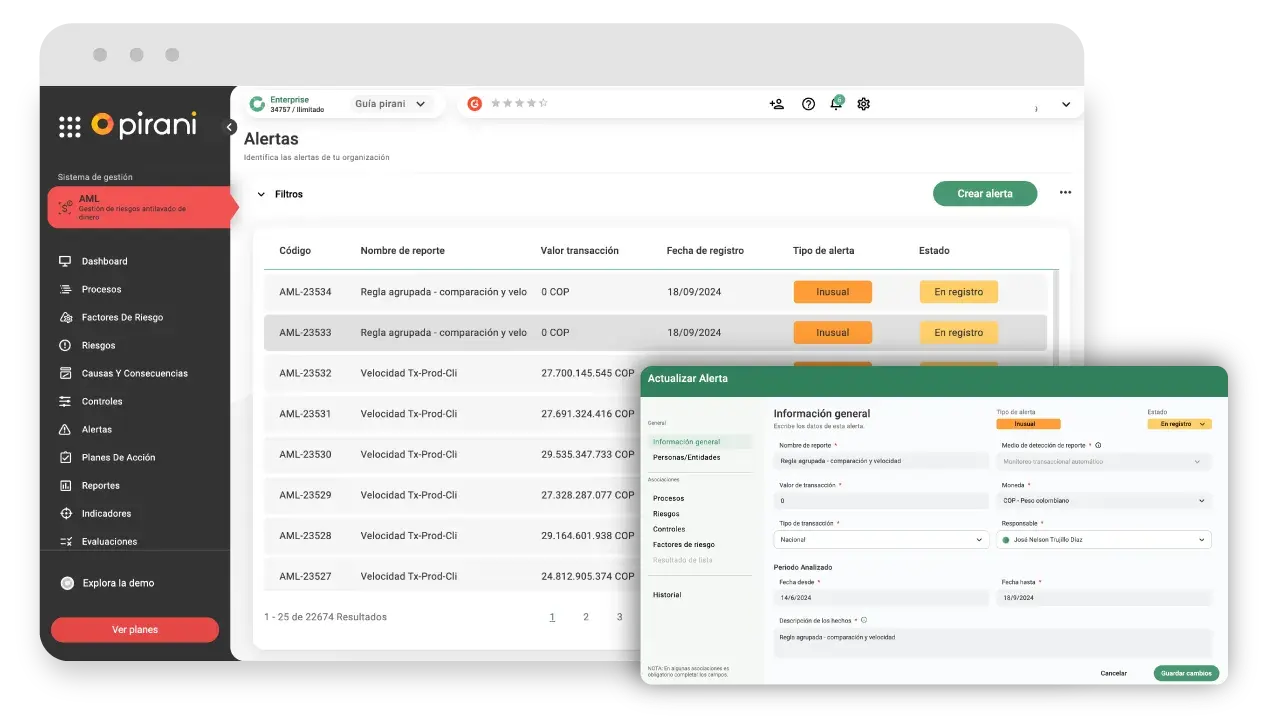The image size is (1280, 720).
Task: Select Alertas in the sidebar menu
Action: 97,429
